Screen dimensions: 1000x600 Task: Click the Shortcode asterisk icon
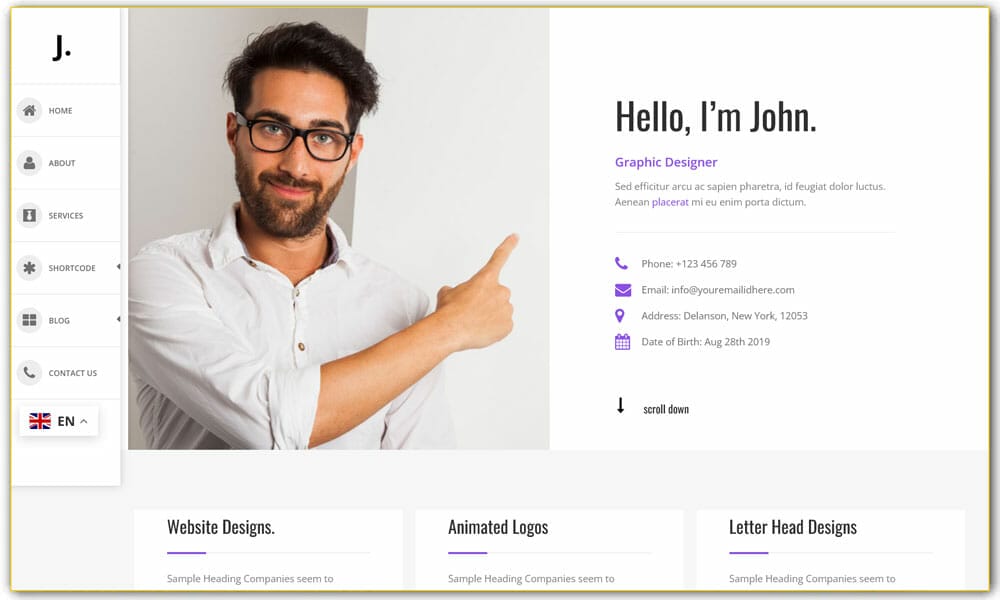tap(29, 268)
